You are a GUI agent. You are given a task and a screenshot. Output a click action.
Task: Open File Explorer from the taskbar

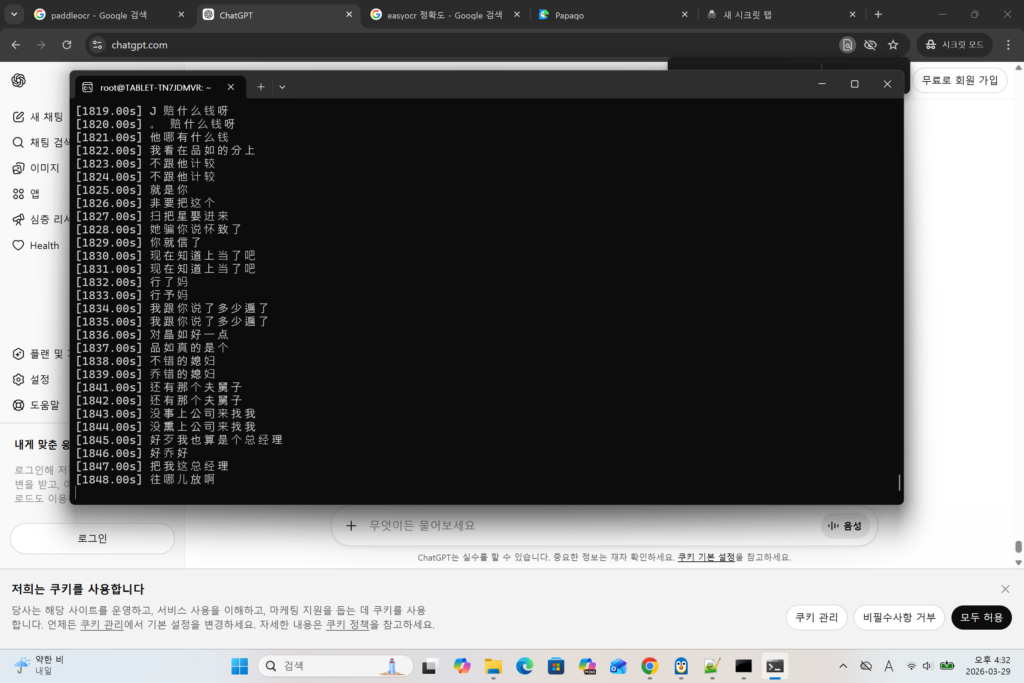point(493,666)
